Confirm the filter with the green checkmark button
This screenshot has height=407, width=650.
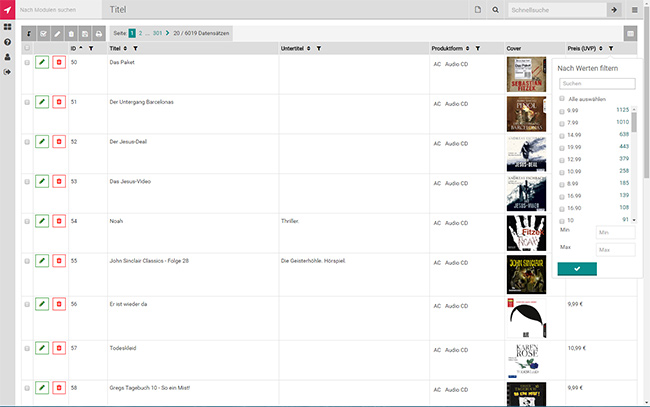click(x=577, y=268)
